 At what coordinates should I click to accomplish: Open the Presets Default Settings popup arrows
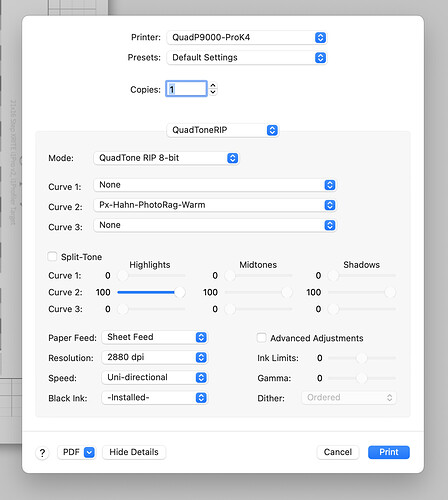[x=320, y=58]
